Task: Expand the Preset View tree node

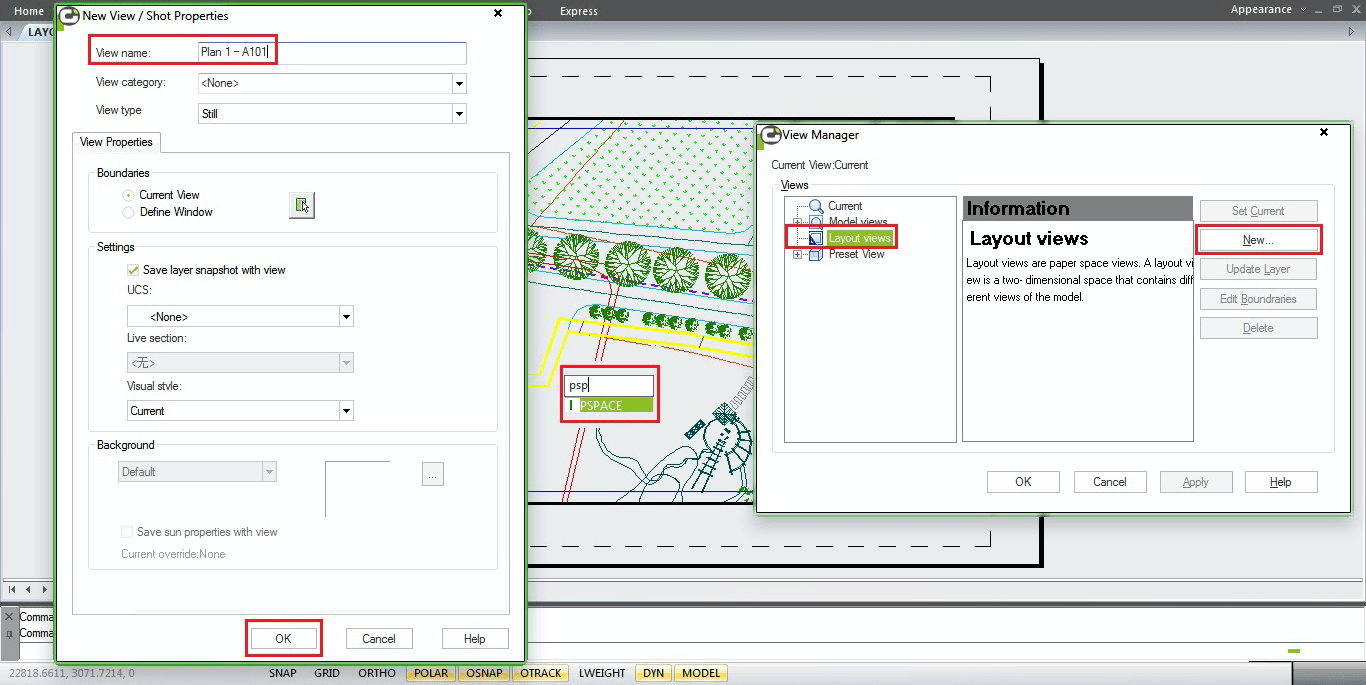Action: 797,254
